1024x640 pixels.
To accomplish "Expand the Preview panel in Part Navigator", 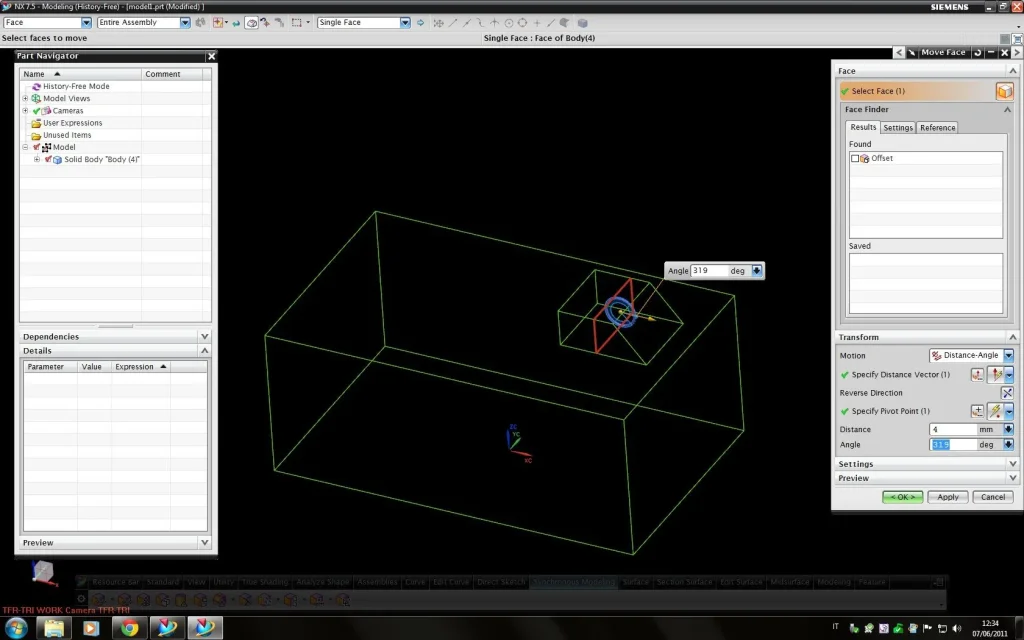I will 204,543.
